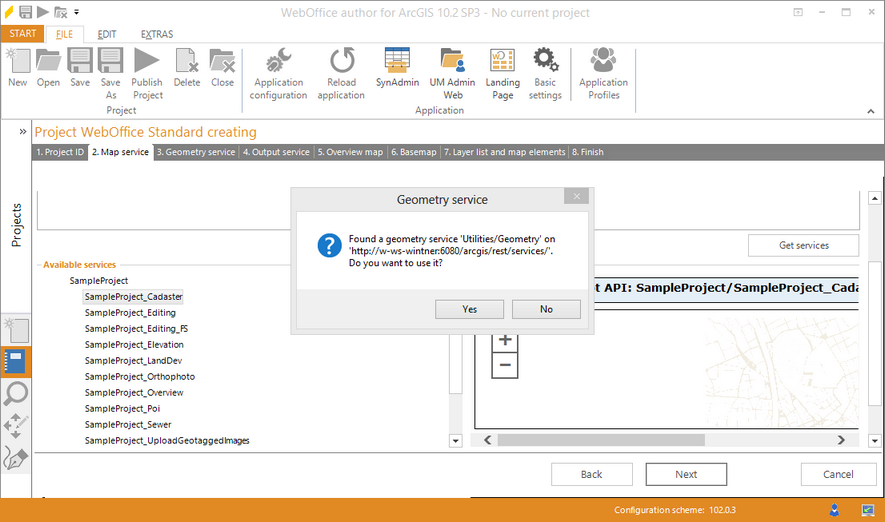Open a project via Open icon

click(48, 68)
